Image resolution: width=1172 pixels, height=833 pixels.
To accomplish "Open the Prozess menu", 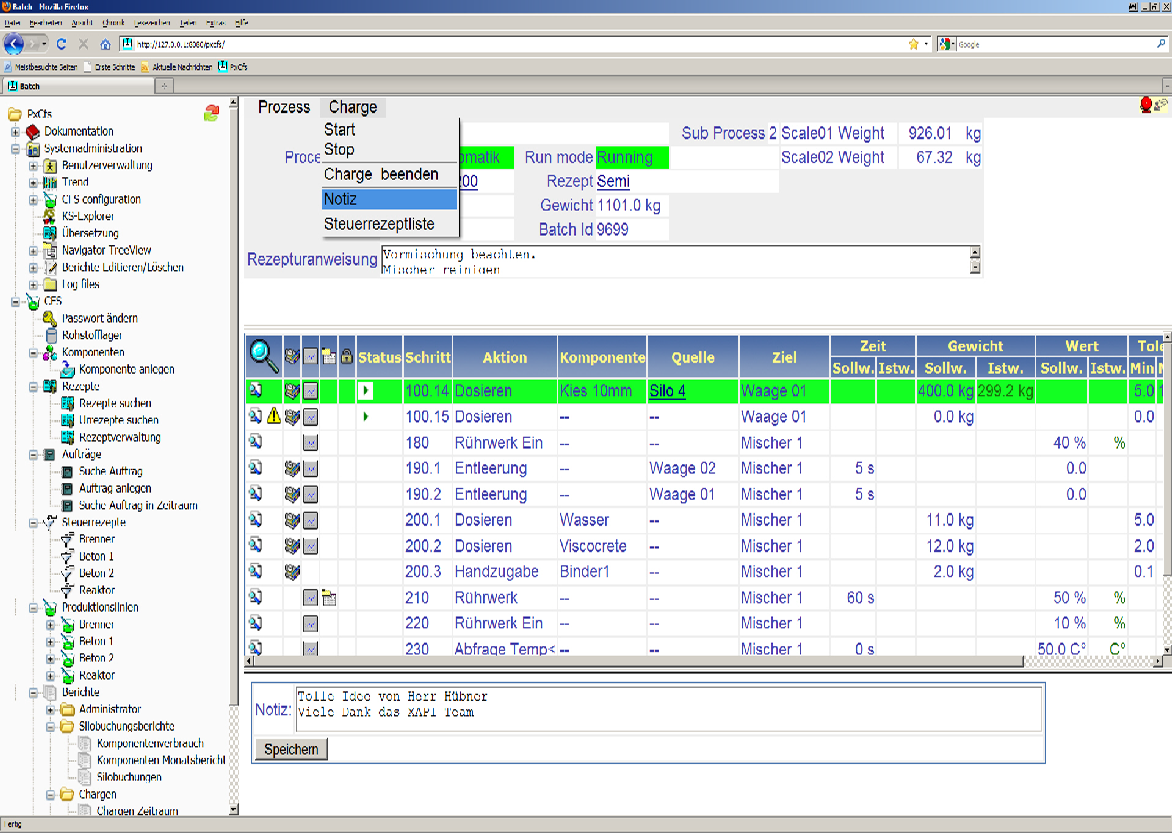I will [284, 107].
